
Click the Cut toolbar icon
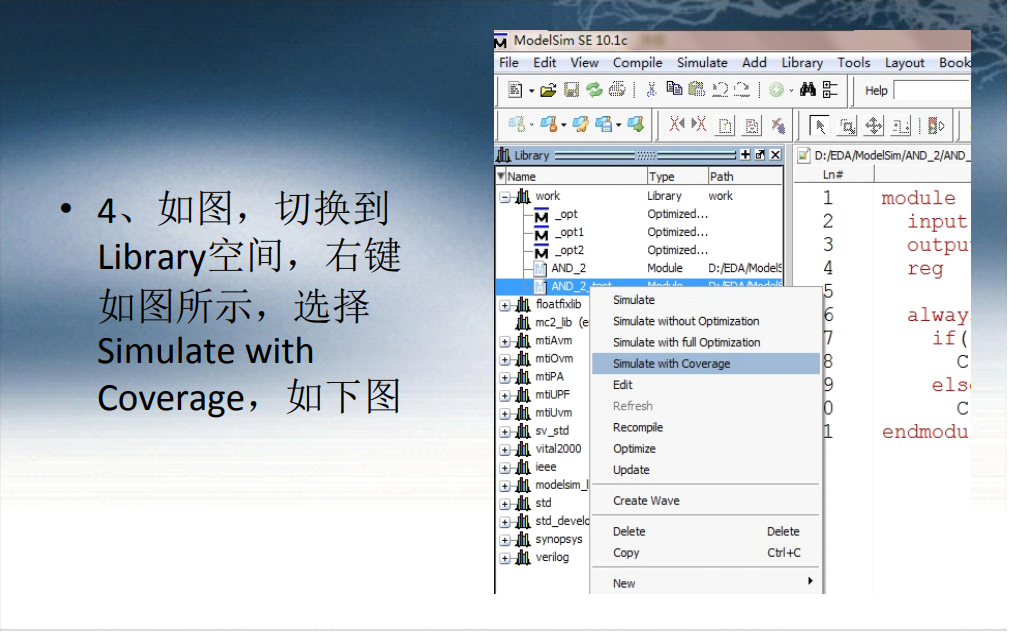tap(651, 90)
